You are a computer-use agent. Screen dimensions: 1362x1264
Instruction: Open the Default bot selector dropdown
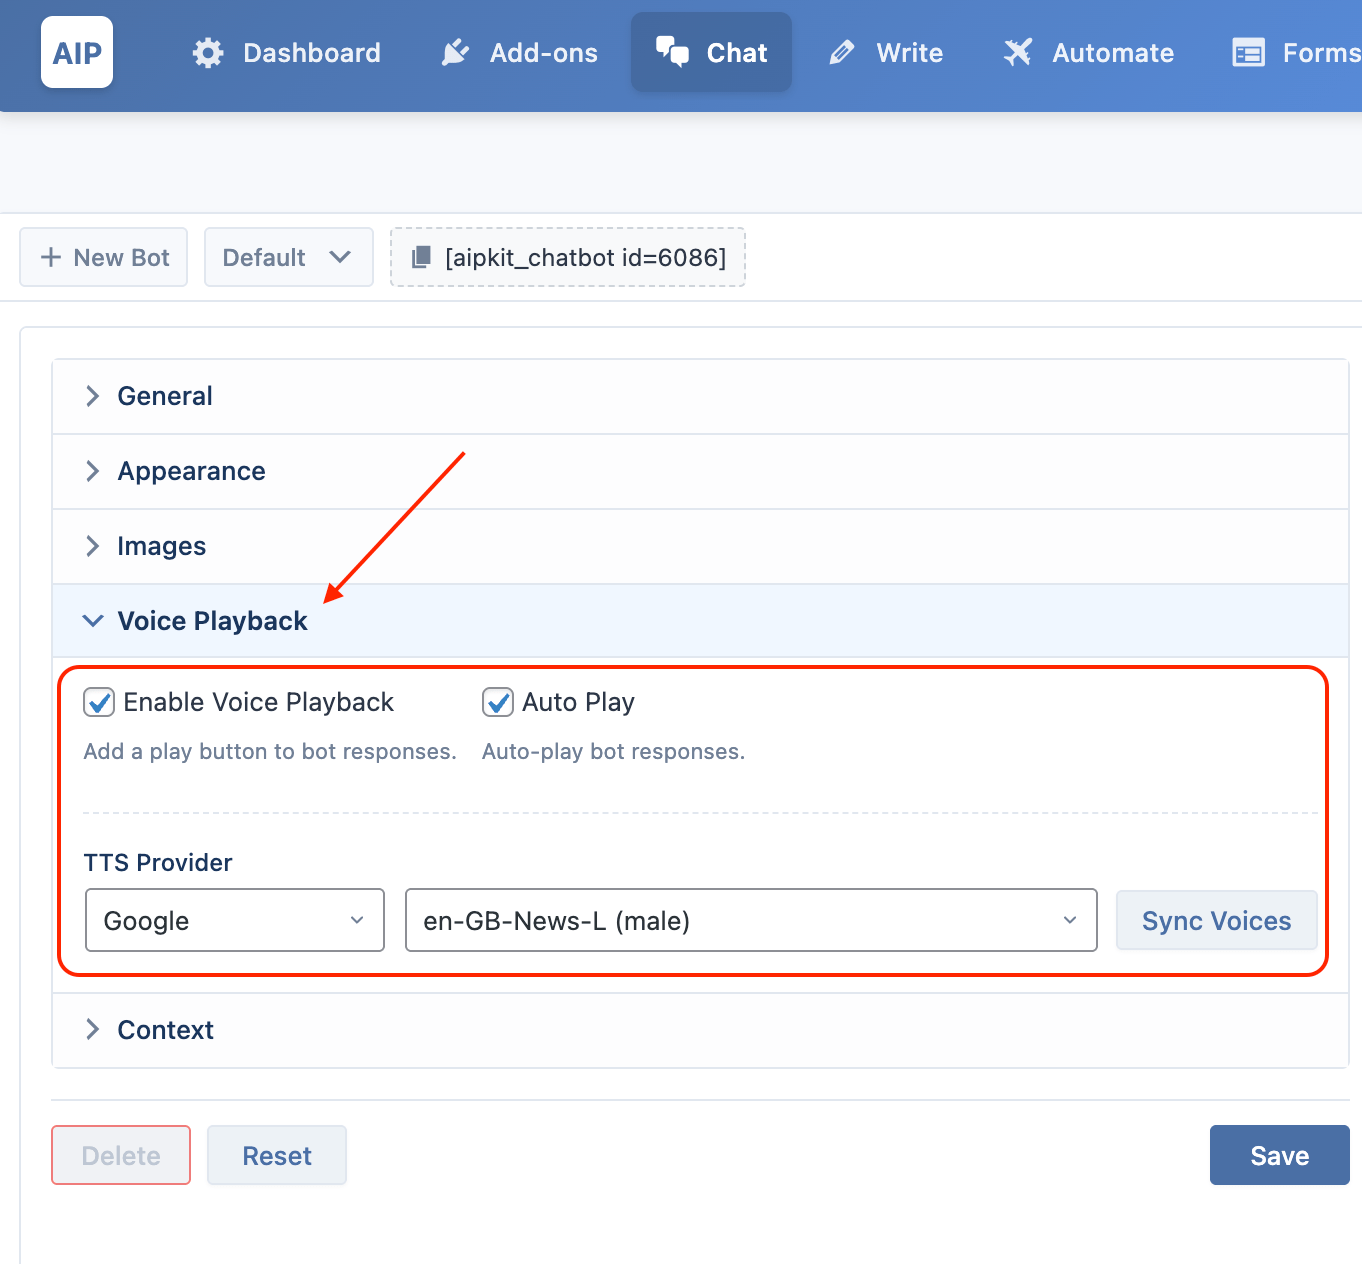(x=289, y=257)
